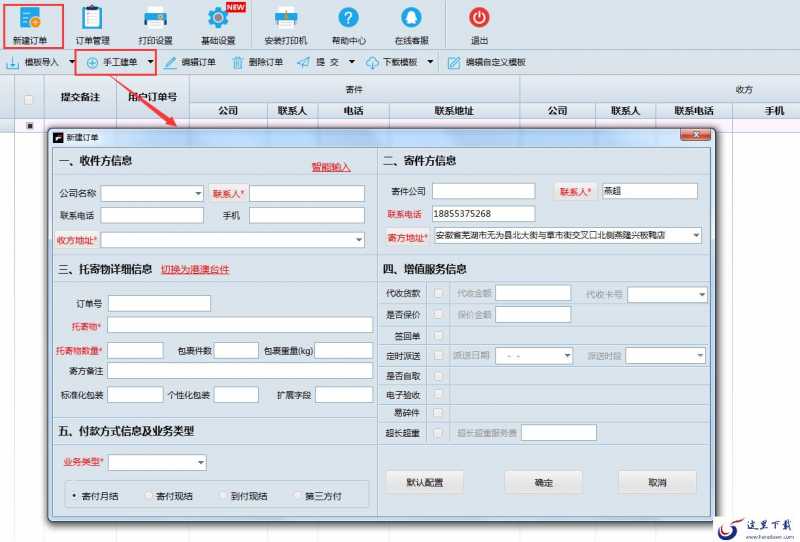Click 订单号 order number input field

[159, 303]
